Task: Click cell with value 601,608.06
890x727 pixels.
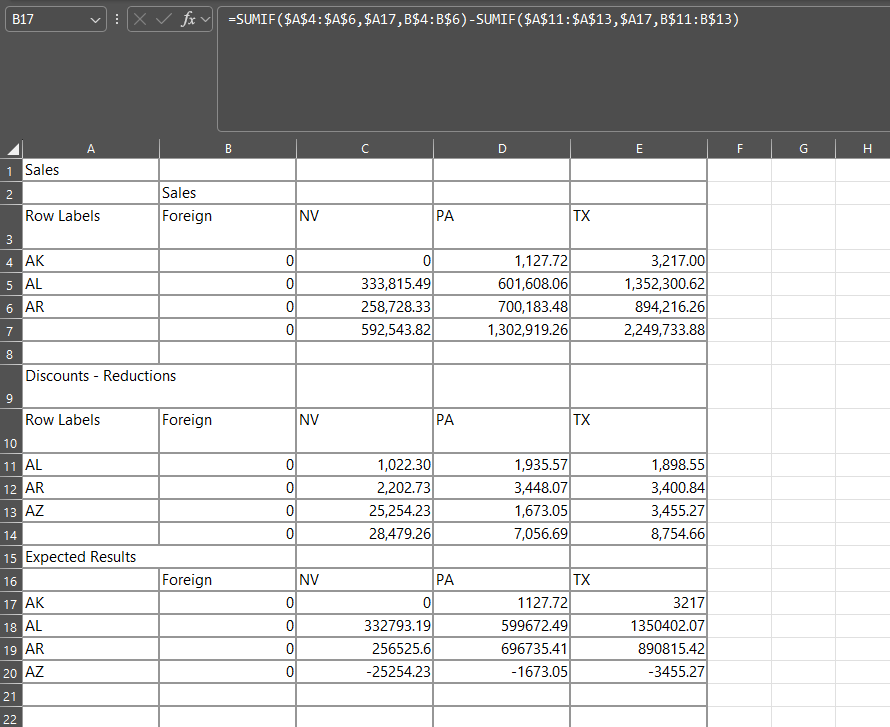Action: click(x=502, y=284)
